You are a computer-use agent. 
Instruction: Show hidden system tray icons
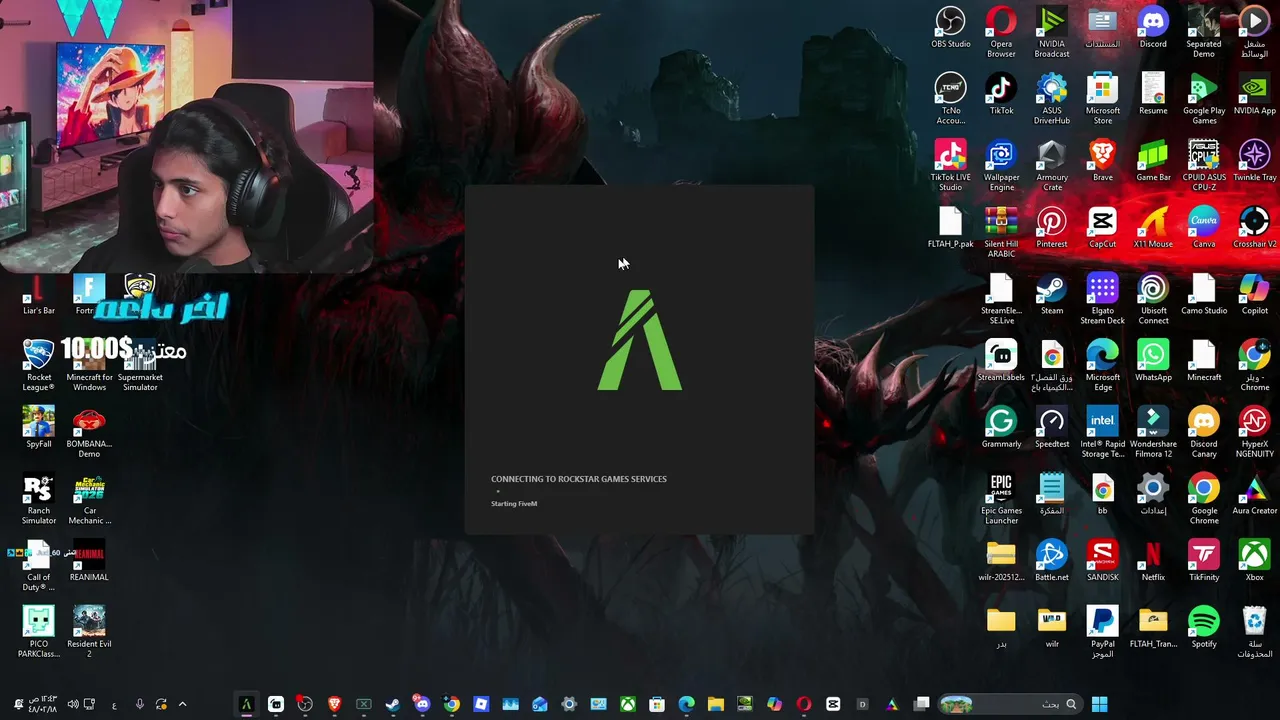tap(182, 704)
